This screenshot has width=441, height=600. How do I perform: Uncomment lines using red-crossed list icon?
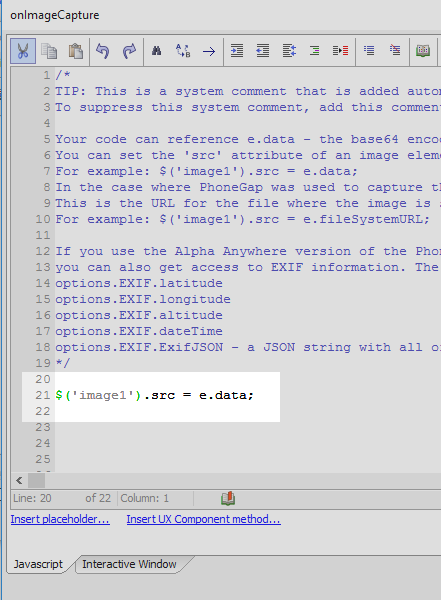(x=395, y=50)
